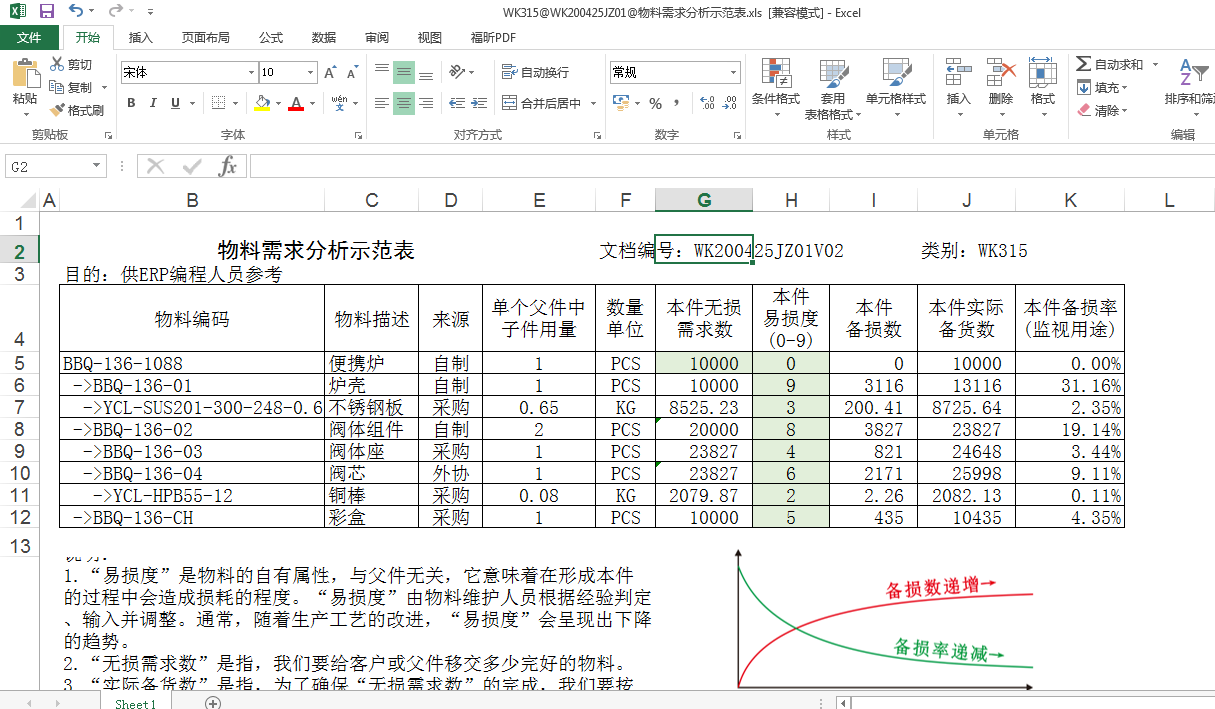Screen dimensions: 1215x709
Task: Click the Cut (剪切) scissors icon
Action: click(x=58, y=65)
